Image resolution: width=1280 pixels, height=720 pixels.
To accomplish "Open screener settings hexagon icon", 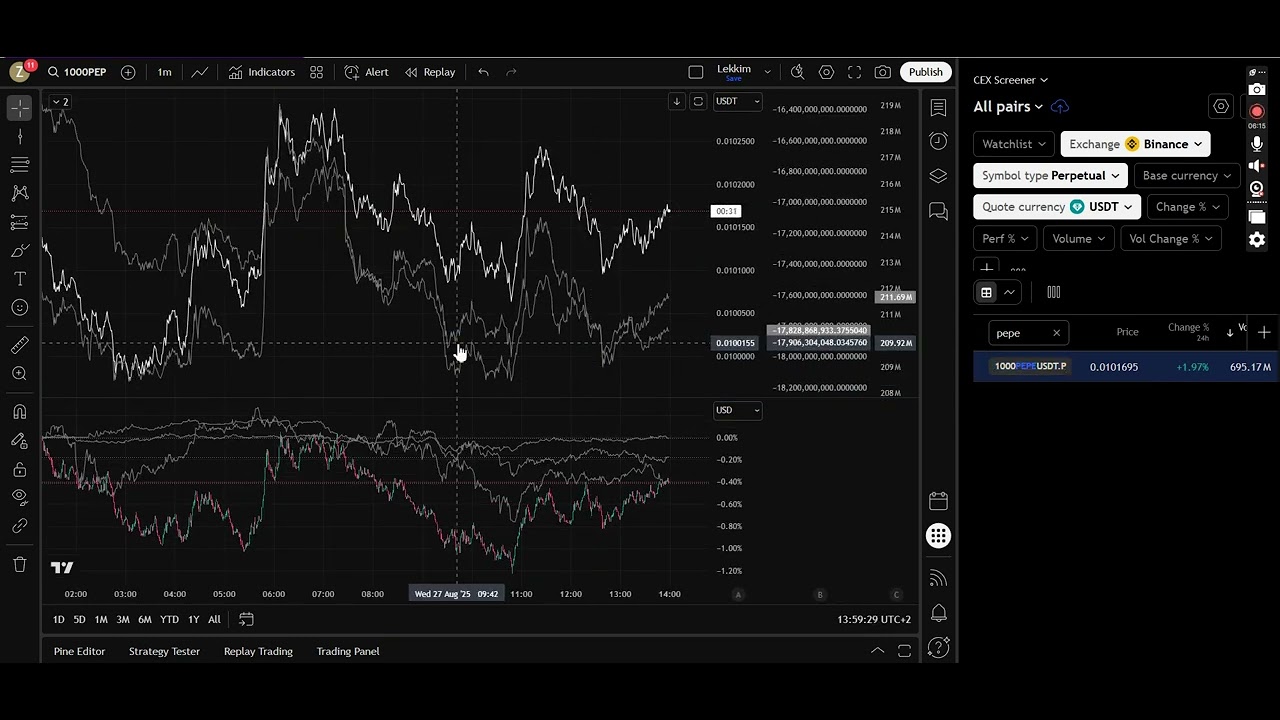I will click(1221, 107).
